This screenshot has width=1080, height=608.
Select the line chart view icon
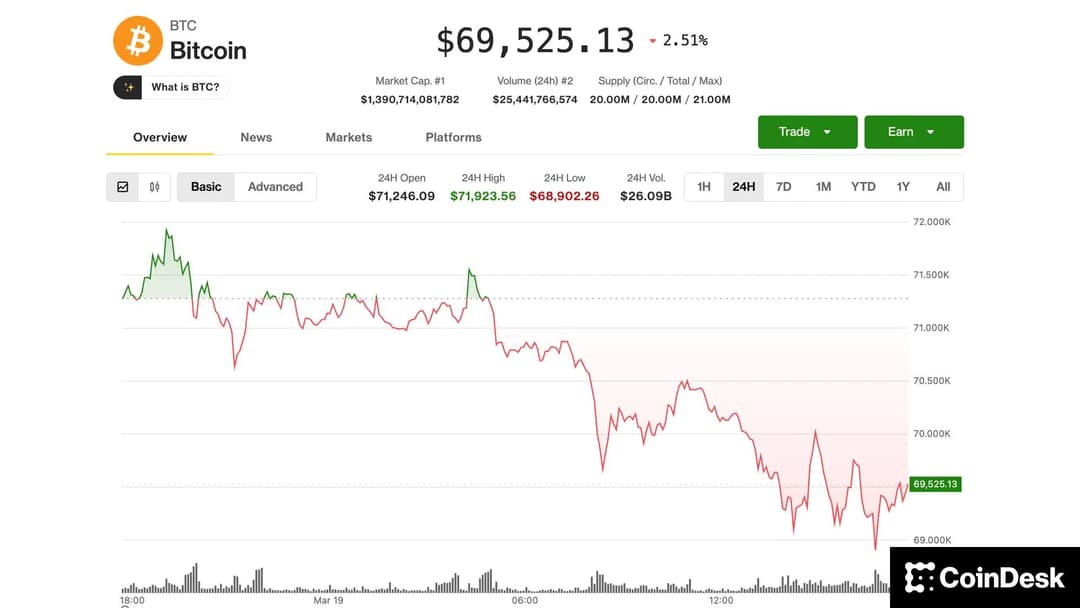pyautogui.click(x=123, y=187)
